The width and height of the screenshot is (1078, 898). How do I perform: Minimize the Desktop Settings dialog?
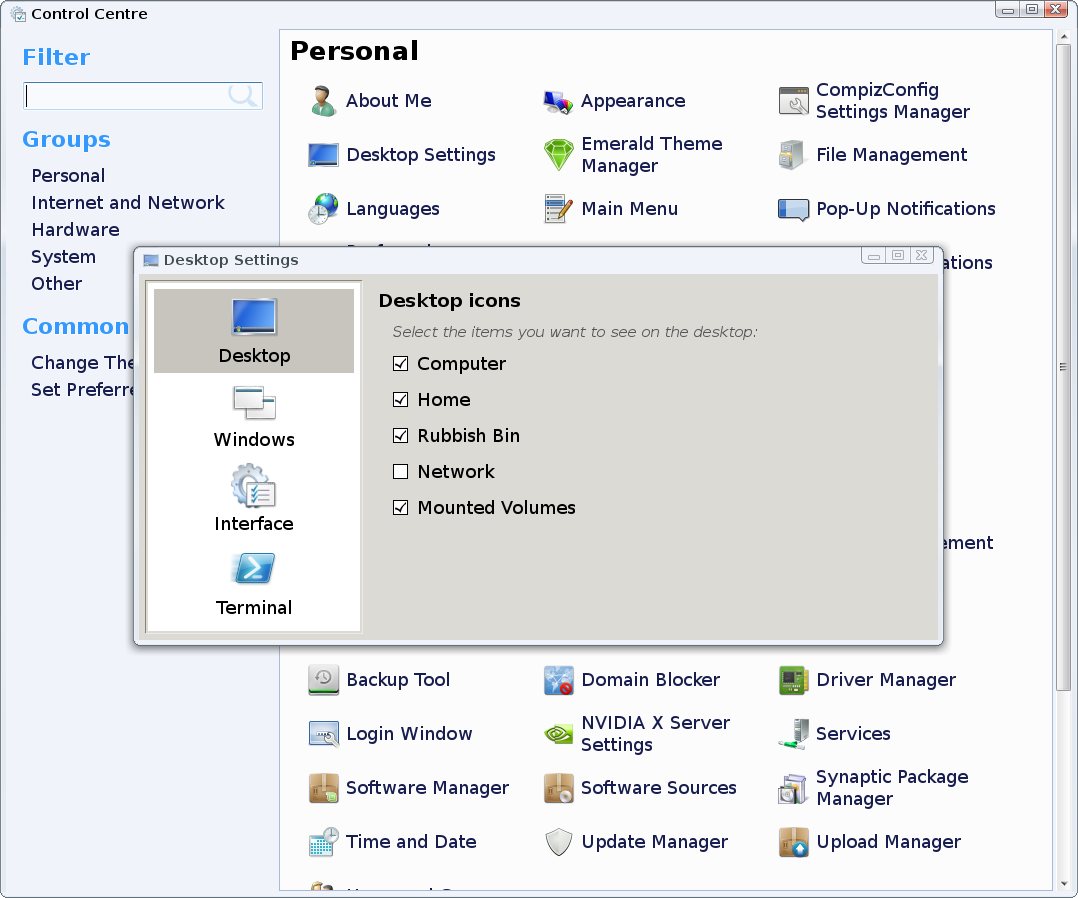point(873,255)
